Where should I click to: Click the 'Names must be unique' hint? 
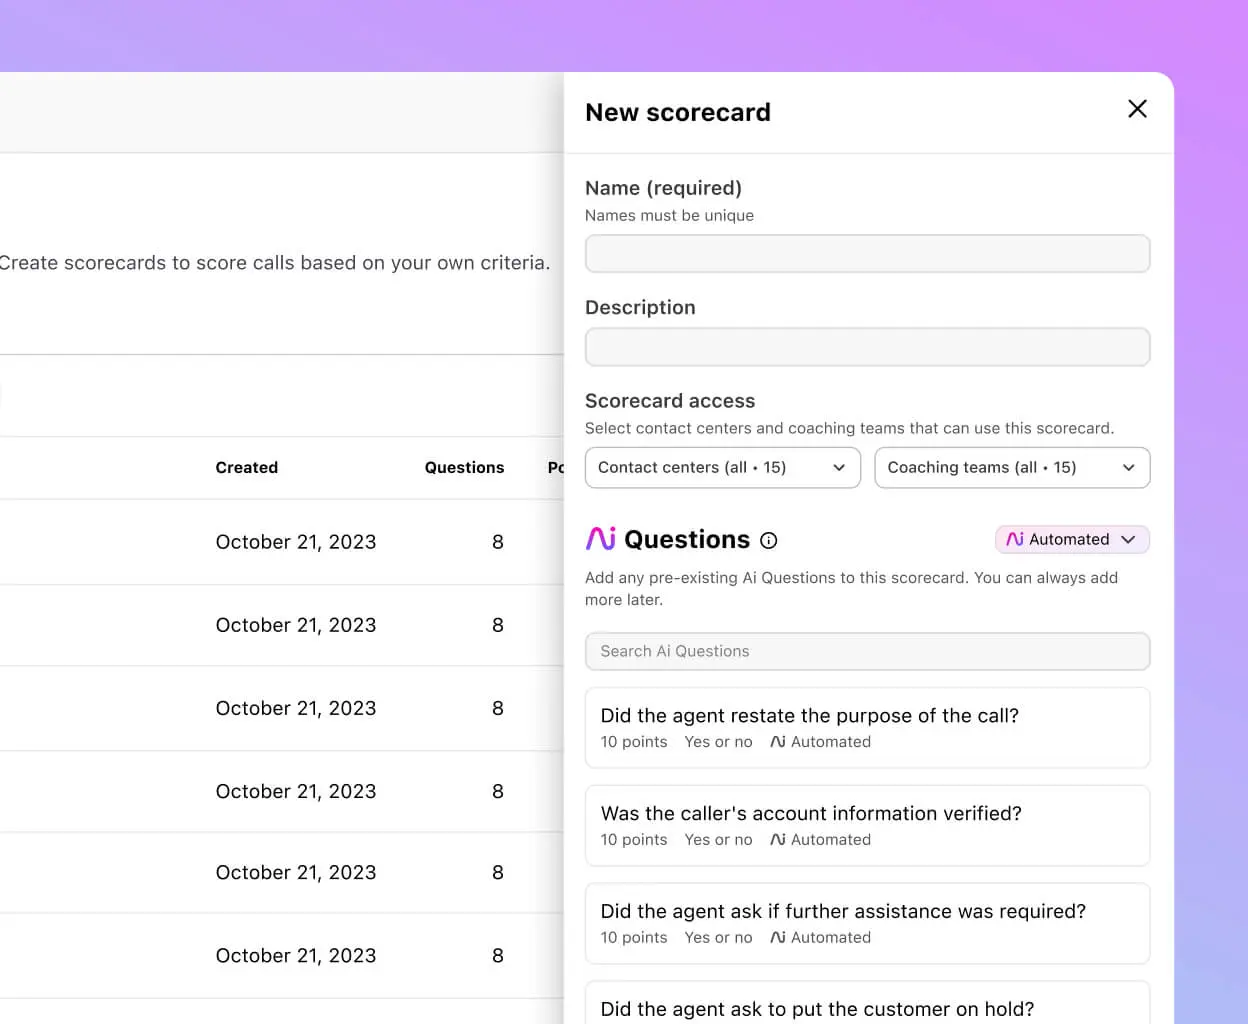[669, 215]
